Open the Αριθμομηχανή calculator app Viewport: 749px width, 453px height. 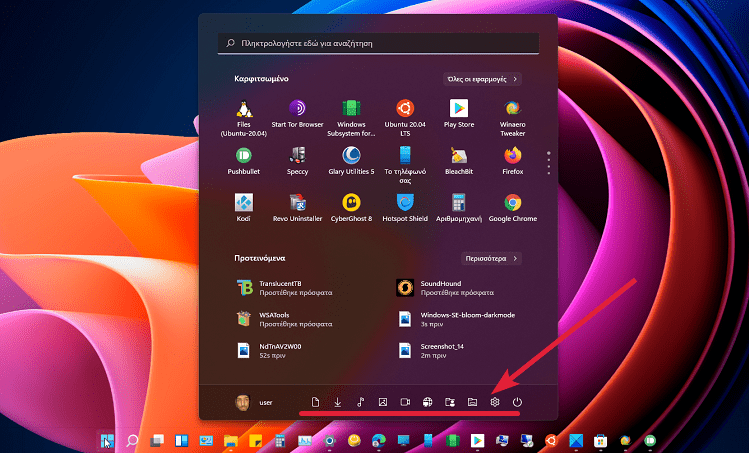[x=459, y=208]
